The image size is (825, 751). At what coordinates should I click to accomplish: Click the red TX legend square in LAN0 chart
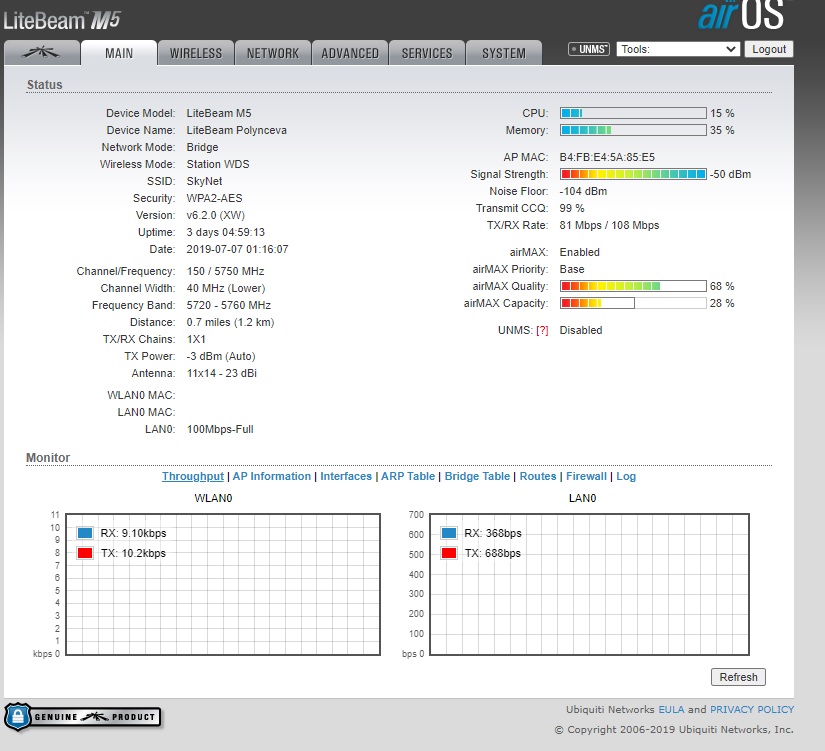coord(449,553)
